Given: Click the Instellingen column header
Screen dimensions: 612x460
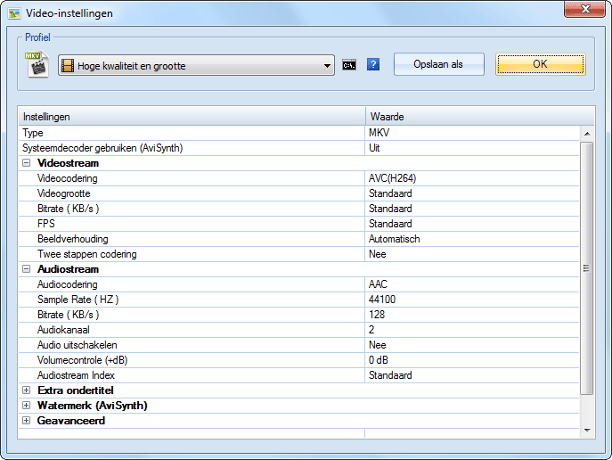Looking at the screenshot, I should (192, 117).
